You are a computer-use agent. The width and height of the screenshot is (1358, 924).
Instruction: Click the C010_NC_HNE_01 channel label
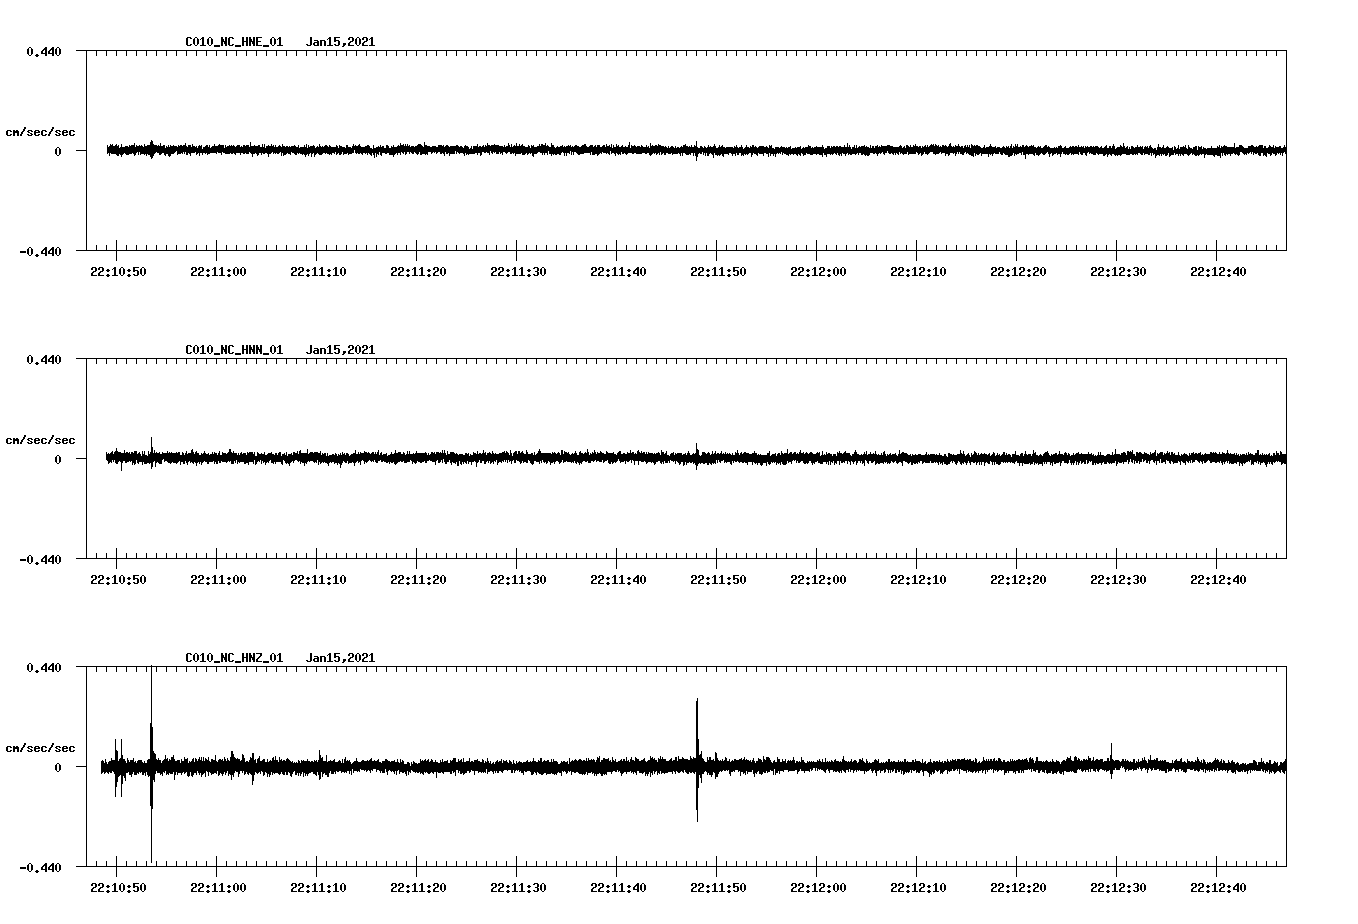coord(232,42)
